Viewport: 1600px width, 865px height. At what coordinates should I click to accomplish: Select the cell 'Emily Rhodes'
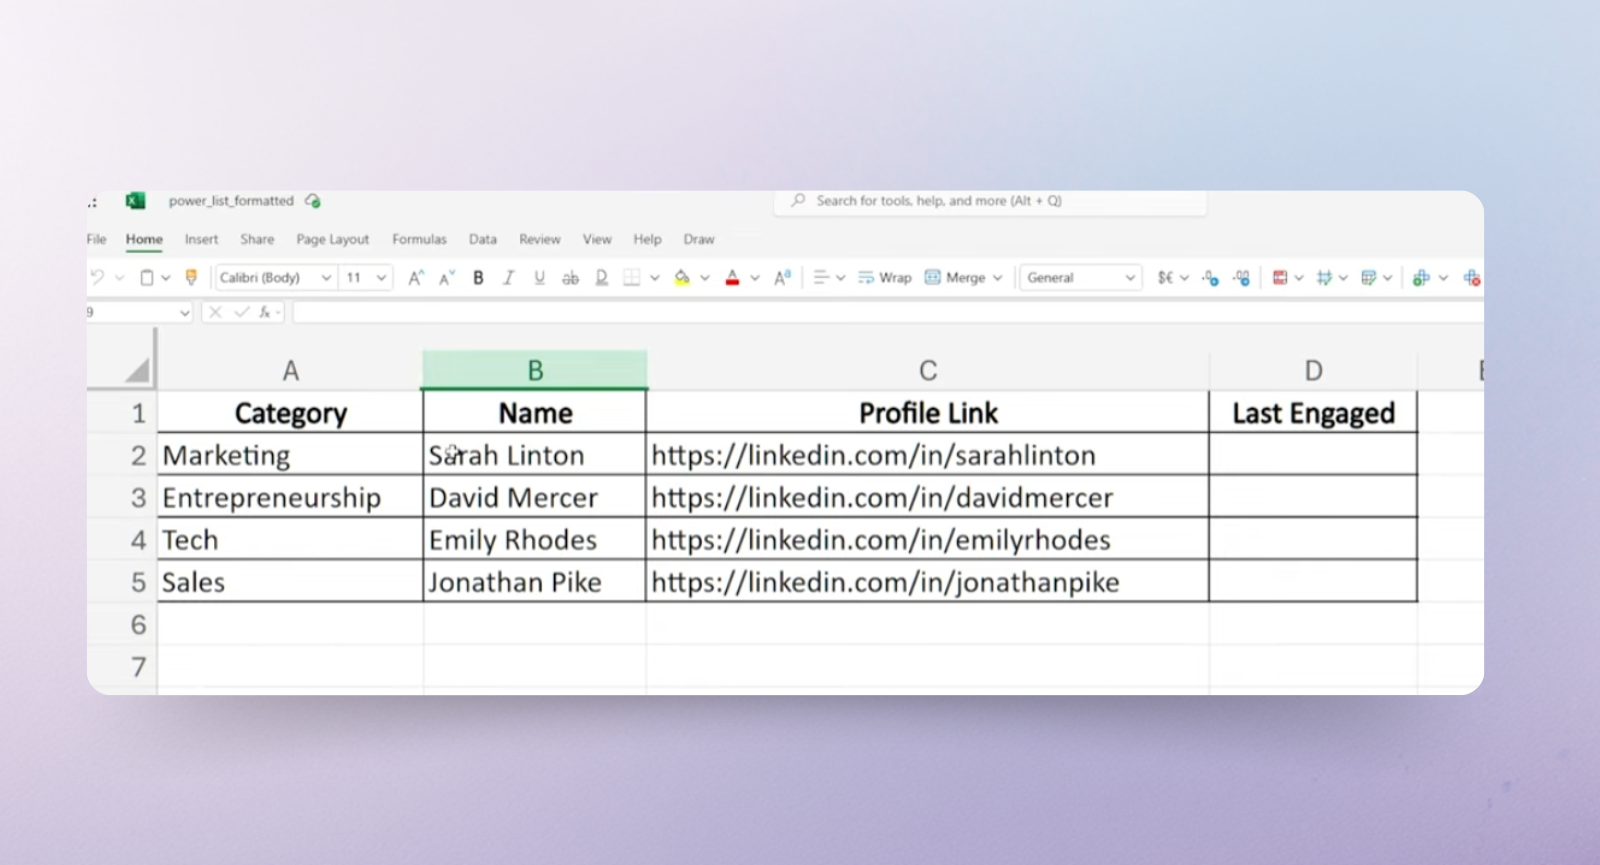point(535,540)
